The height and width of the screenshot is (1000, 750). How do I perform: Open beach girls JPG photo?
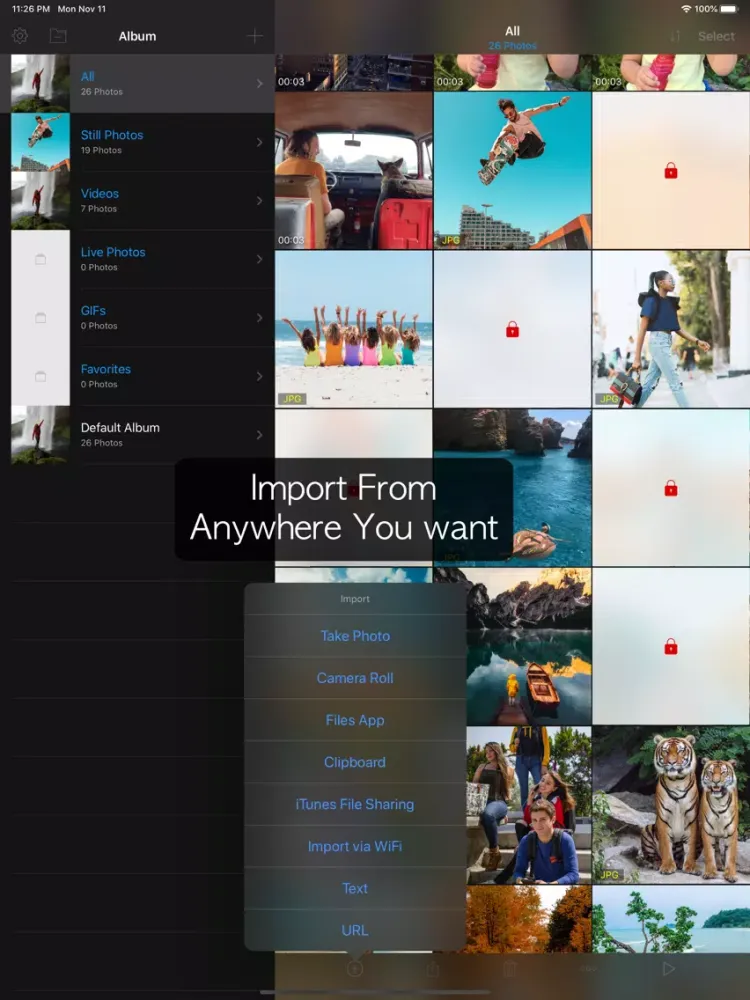tap(354, 329)
